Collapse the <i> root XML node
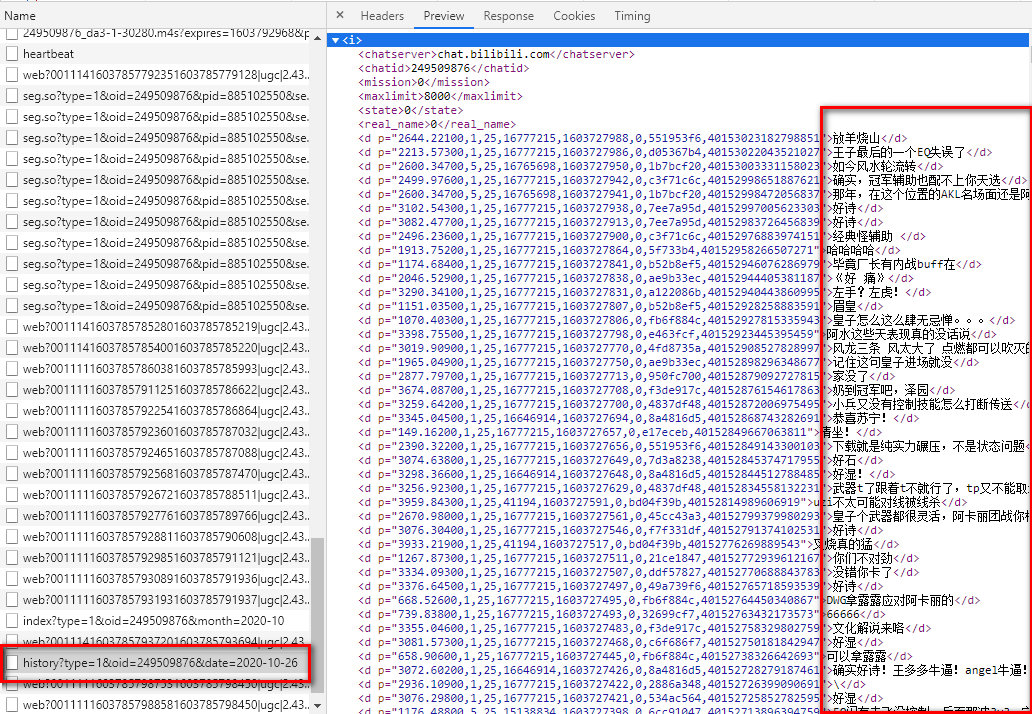Image resolution: width=1032 pixels, height=714 pixels. point(335,40)
